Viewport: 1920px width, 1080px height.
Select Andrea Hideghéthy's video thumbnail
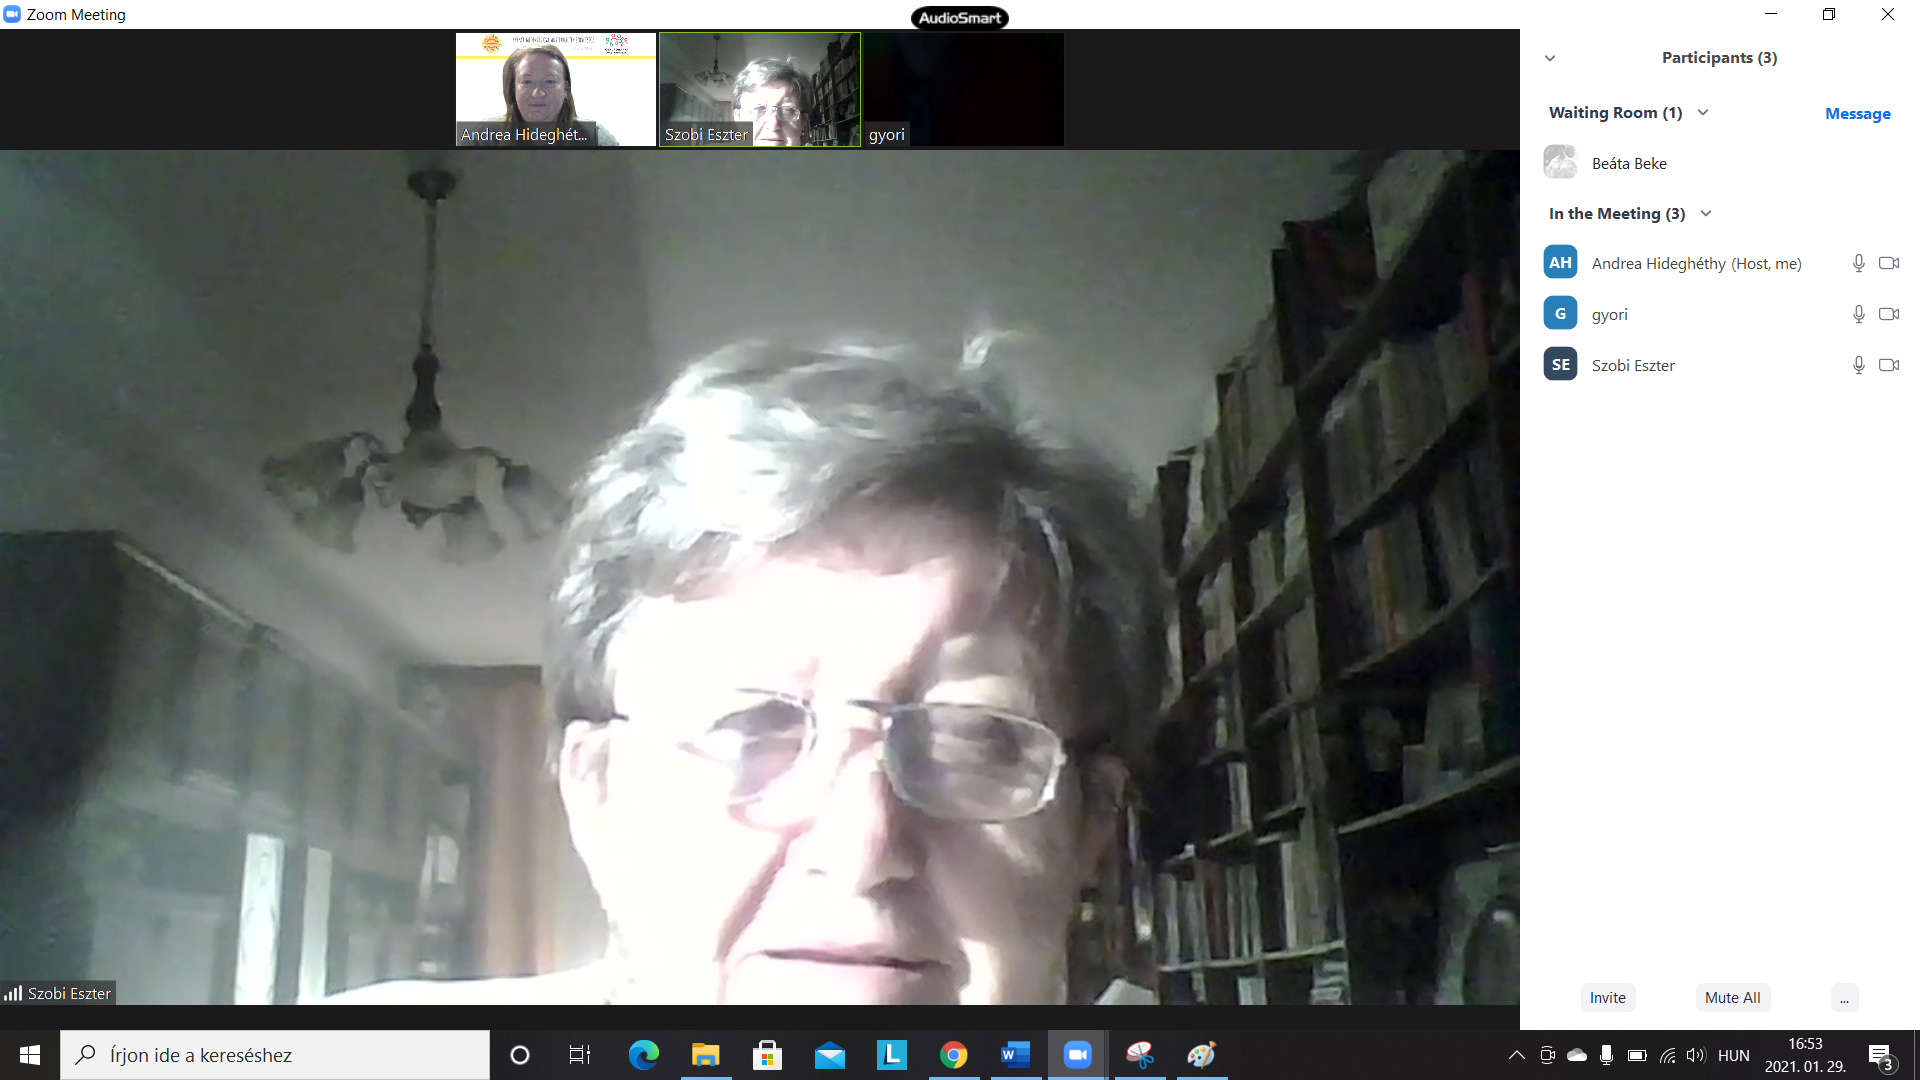pos(556,89)
